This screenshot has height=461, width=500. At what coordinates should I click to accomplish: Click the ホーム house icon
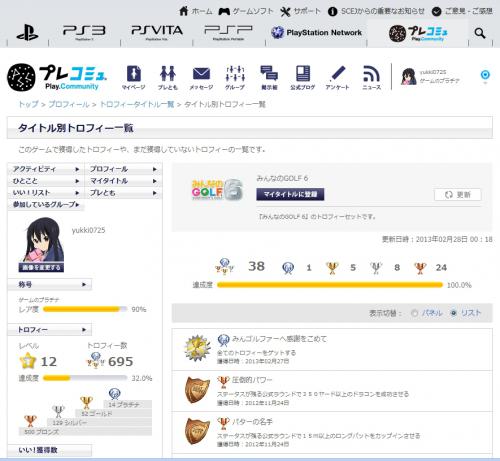pos(184,11)
